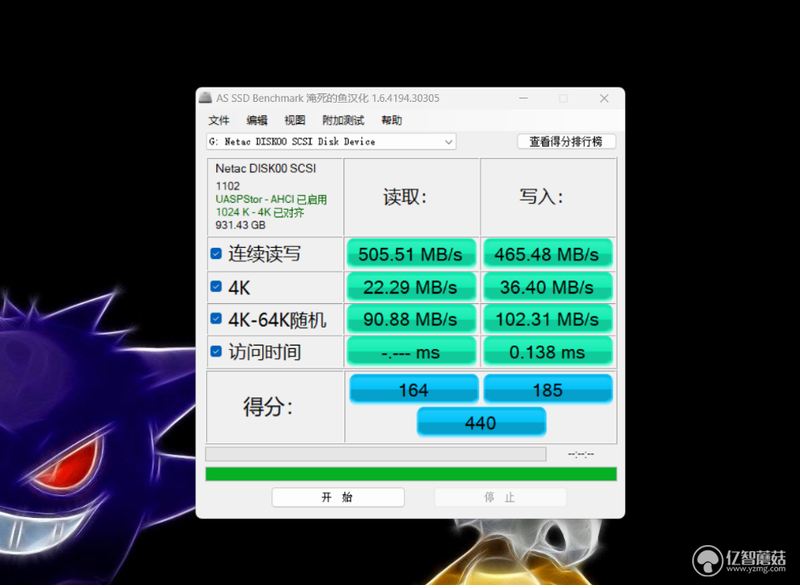Click the 连续读写 row label

[264, 254]
